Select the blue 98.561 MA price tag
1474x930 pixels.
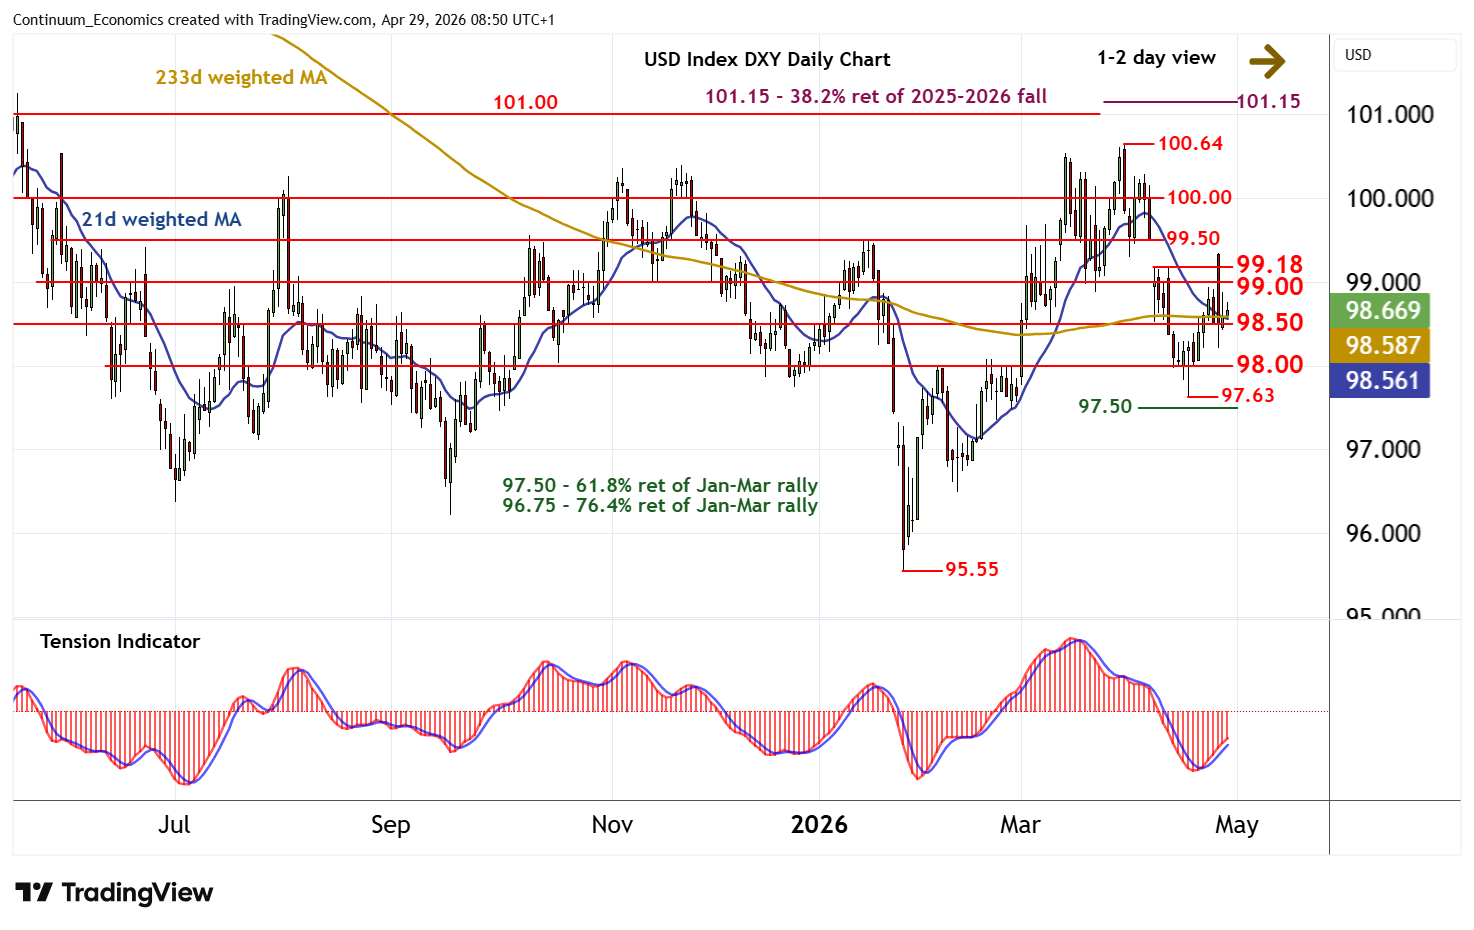tap(1380, 381)
